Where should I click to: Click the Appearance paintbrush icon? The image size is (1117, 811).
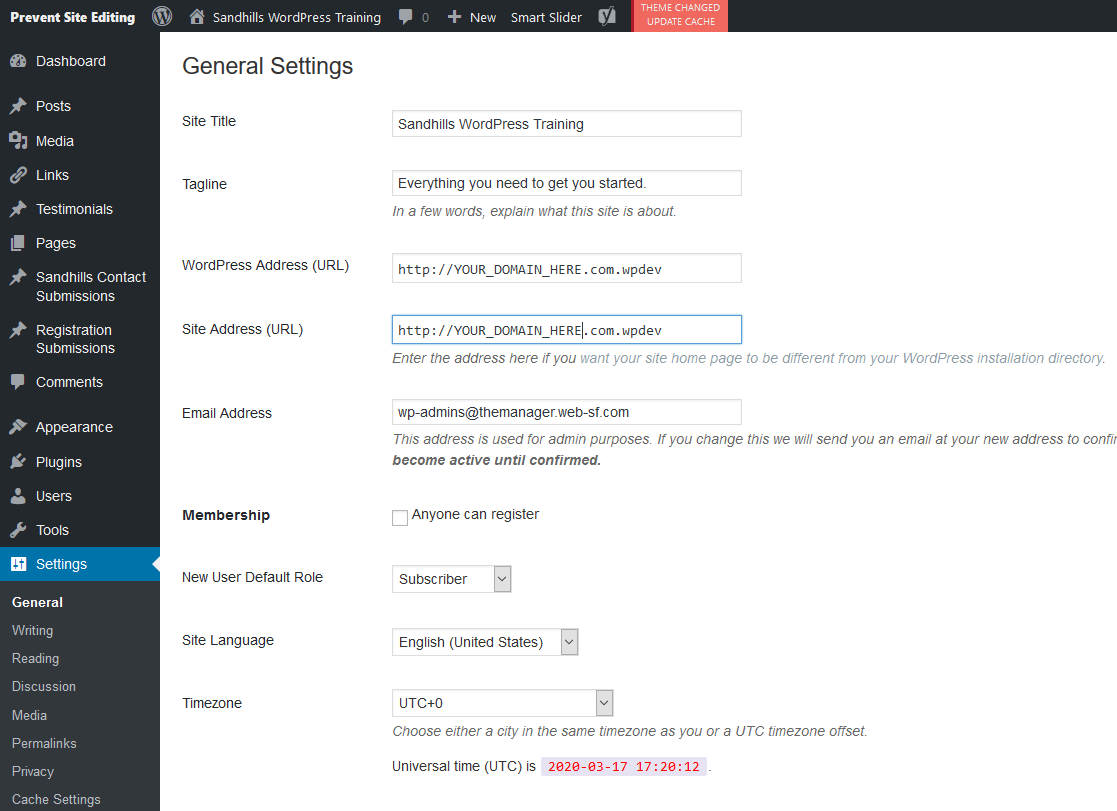pos(19,427)
